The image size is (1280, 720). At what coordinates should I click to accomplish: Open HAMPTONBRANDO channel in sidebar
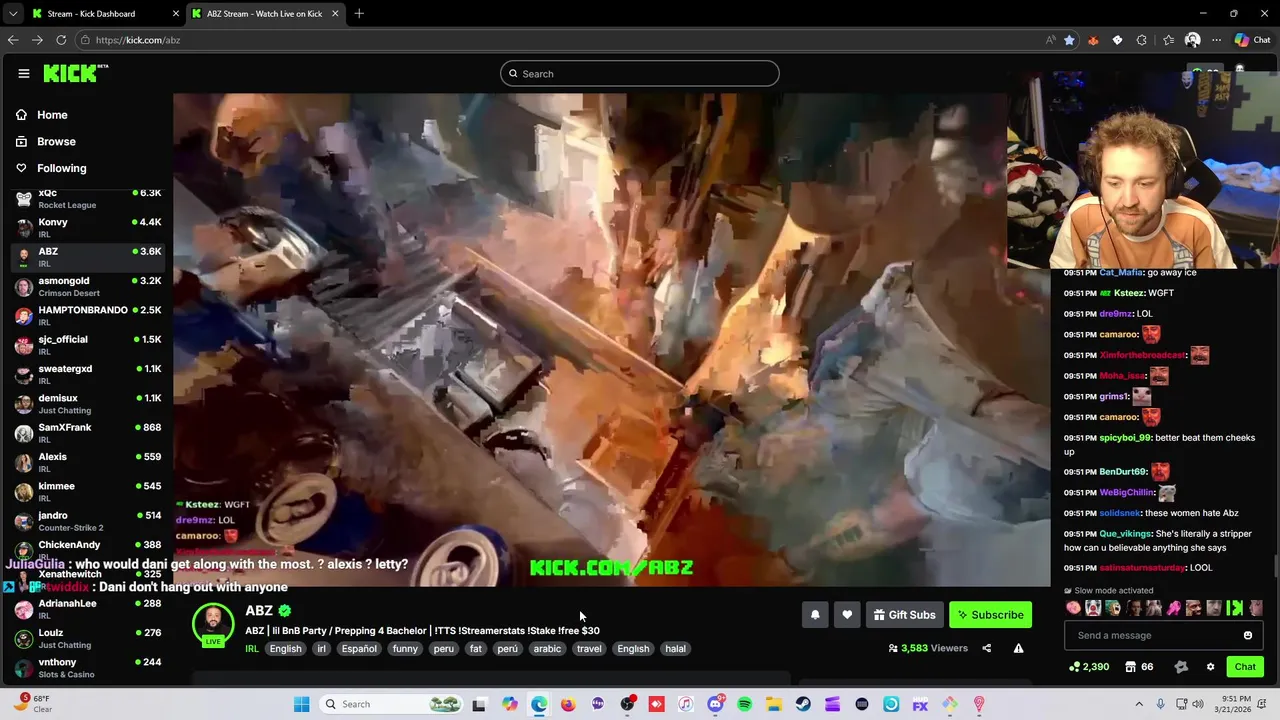(x=87, y=316)
